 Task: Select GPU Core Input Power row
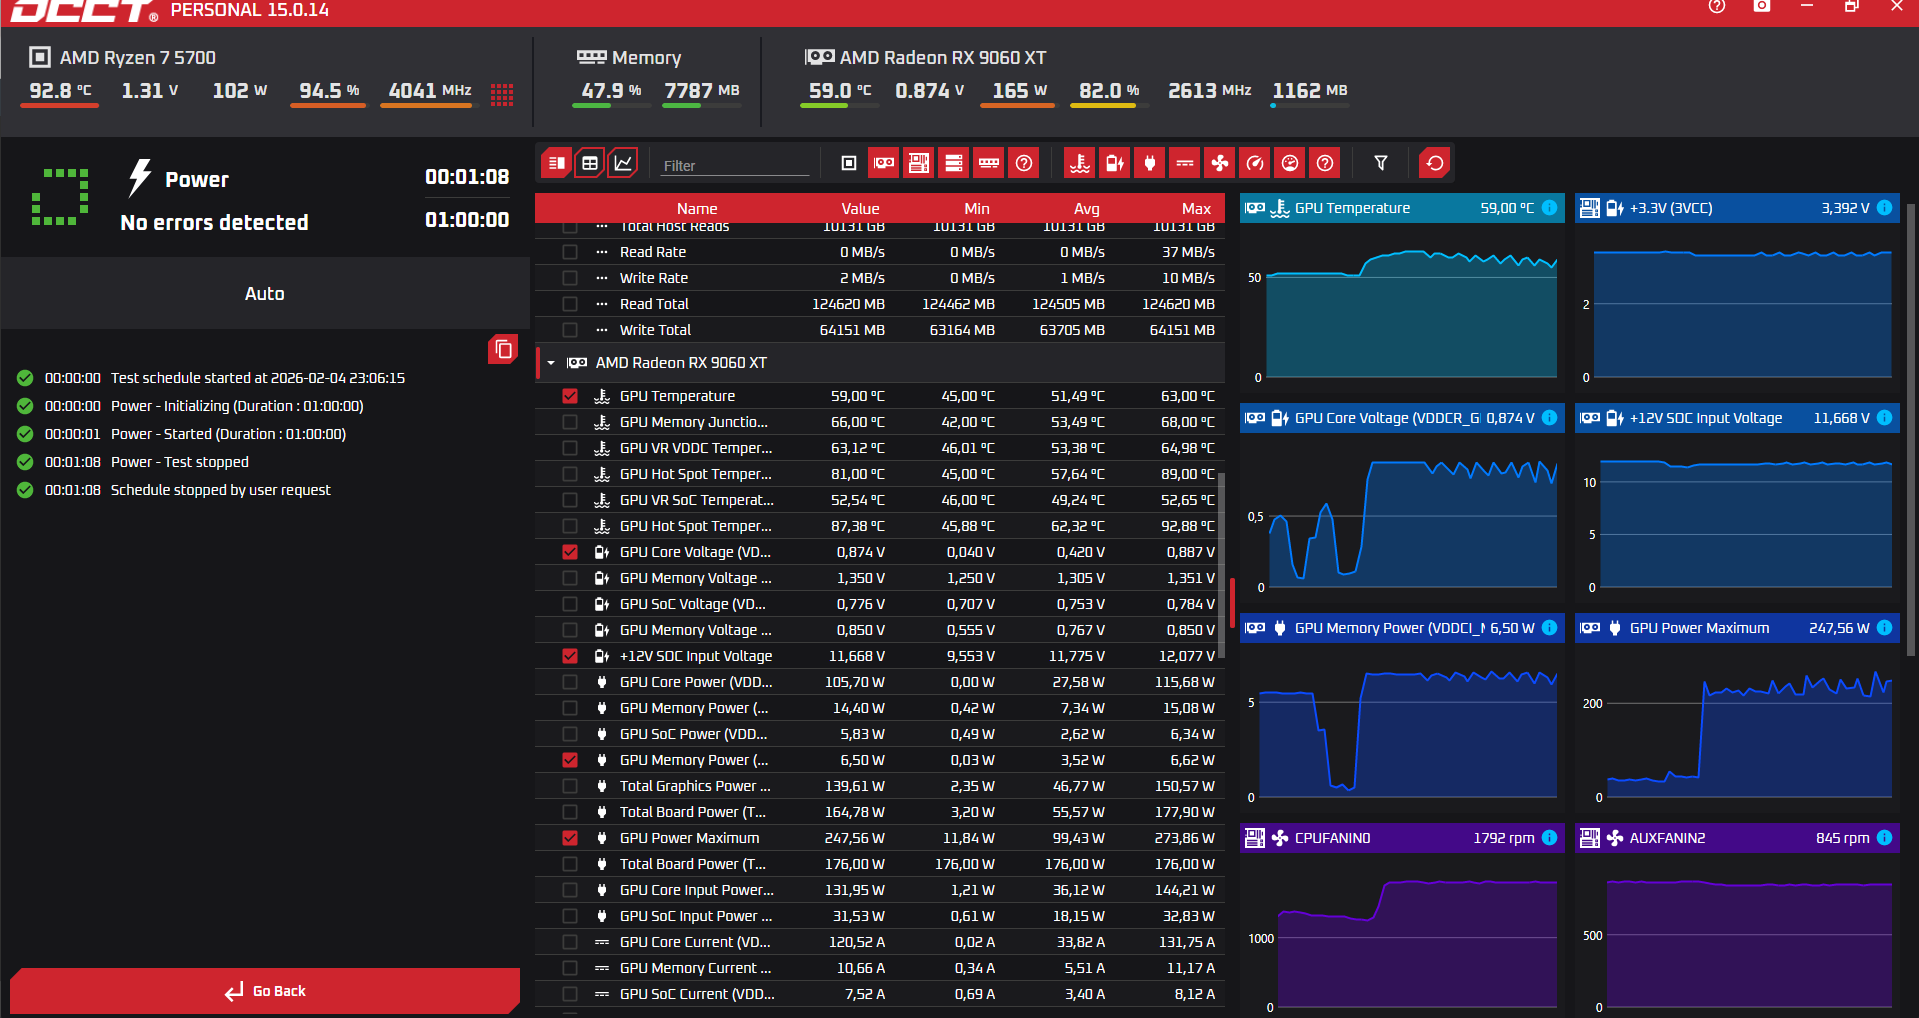click(x=880, y=890)
